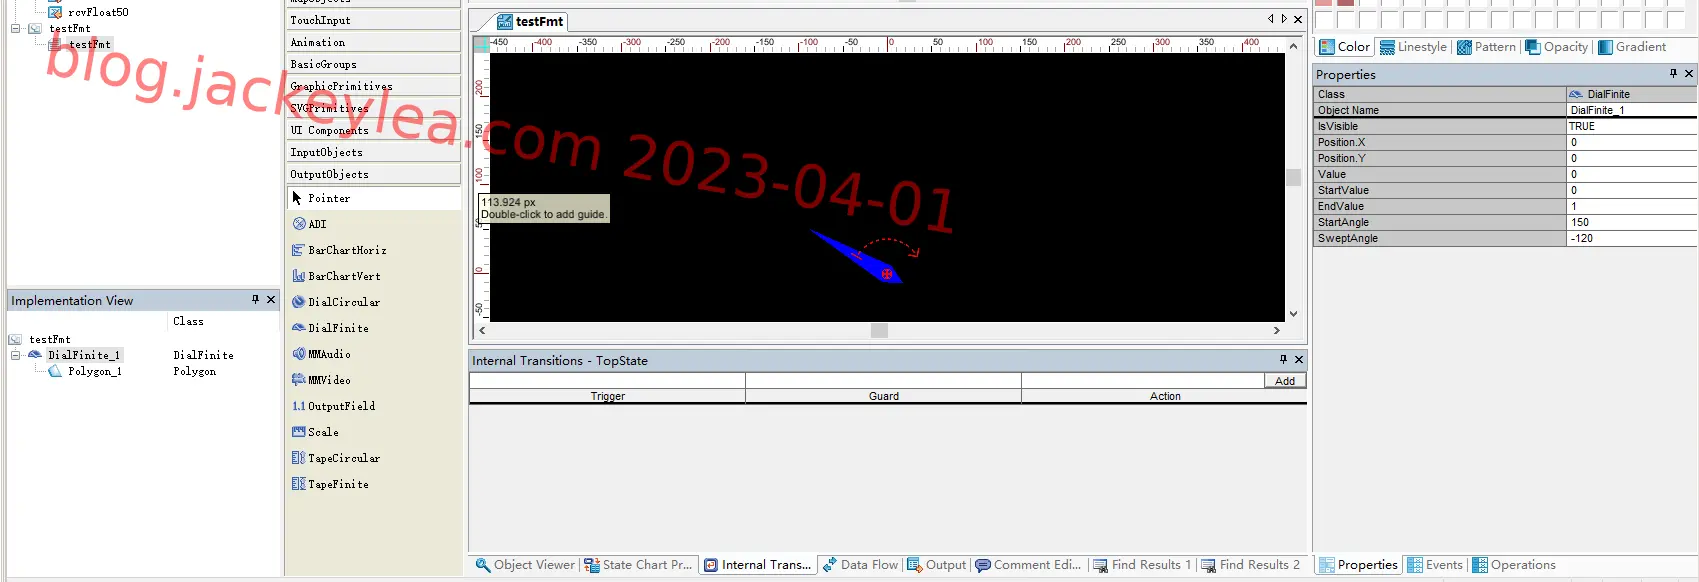This screenshot has width=1699, height=582.
Task: Close the Internal Transitions panel
Action: point(1299,359)
